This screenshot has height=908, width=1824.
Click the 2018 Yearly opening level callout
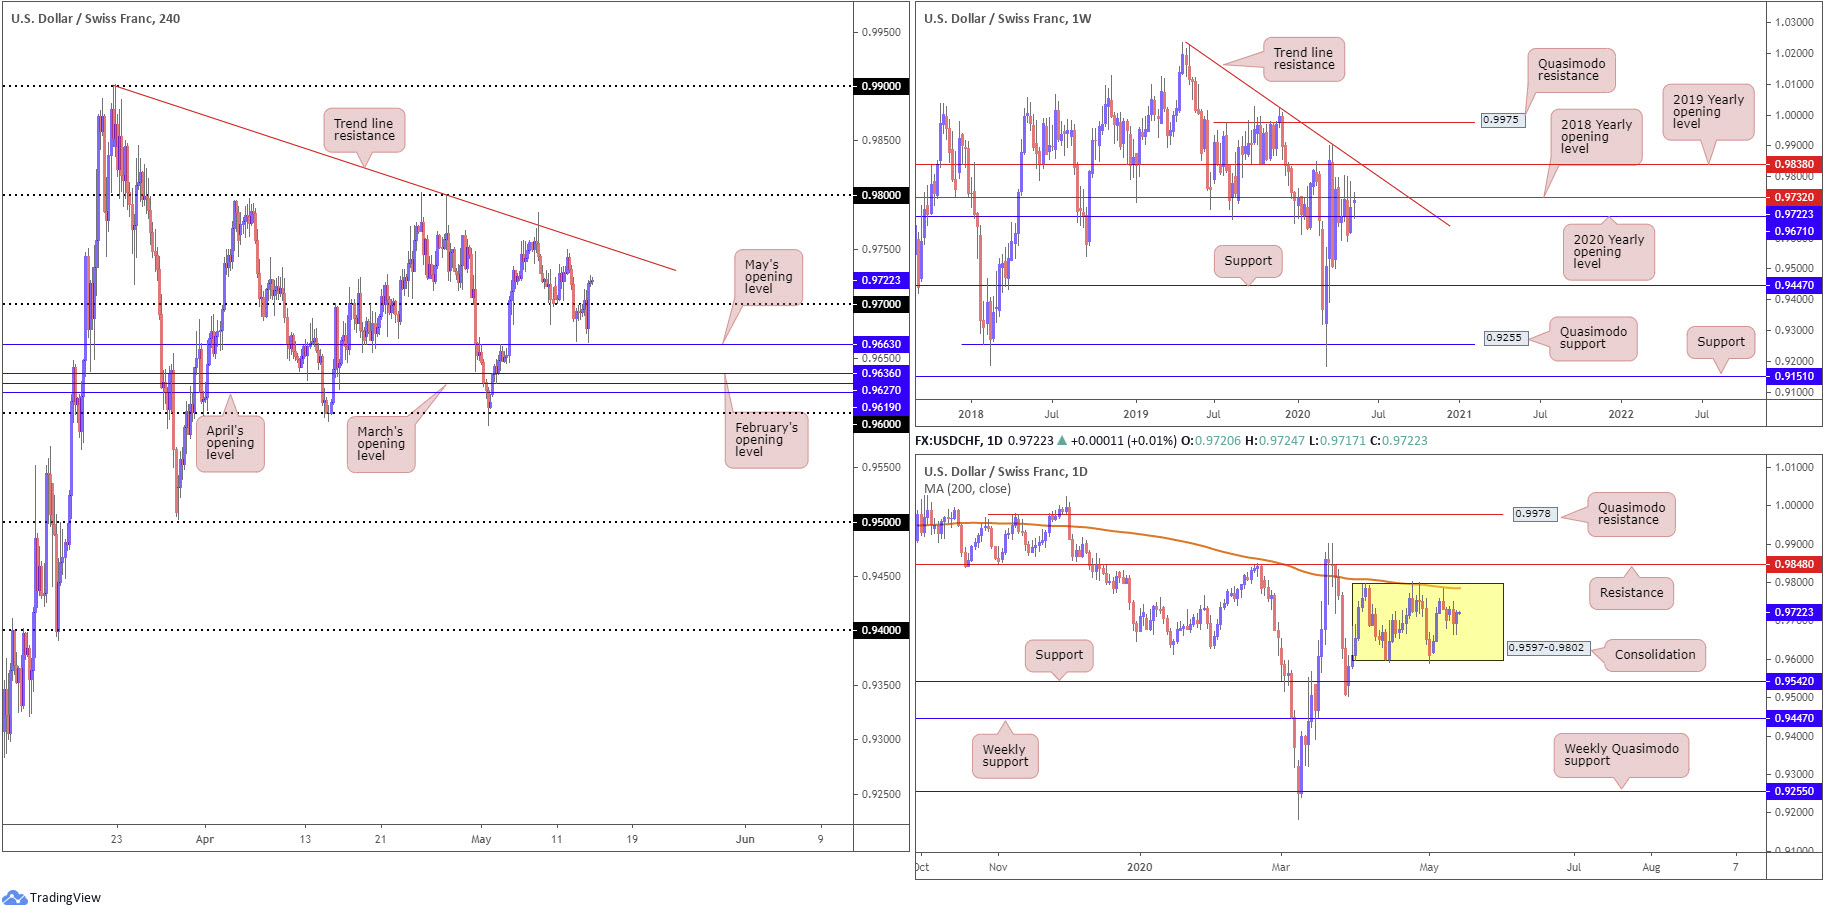(x=1596, y=137)
